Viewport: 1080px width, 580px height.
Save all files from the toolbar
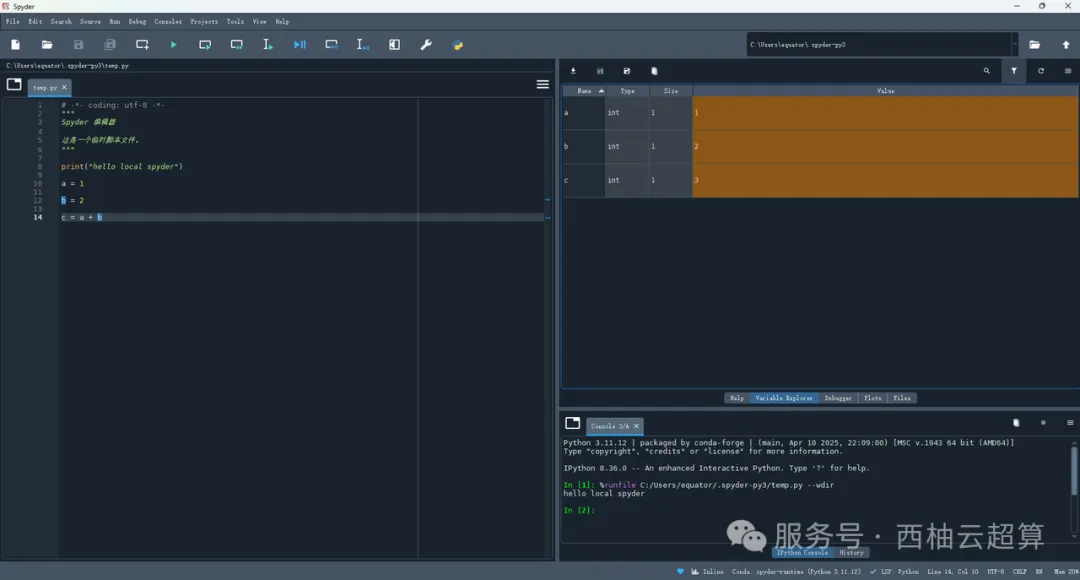pyautogui.click(x=110, y=45)
